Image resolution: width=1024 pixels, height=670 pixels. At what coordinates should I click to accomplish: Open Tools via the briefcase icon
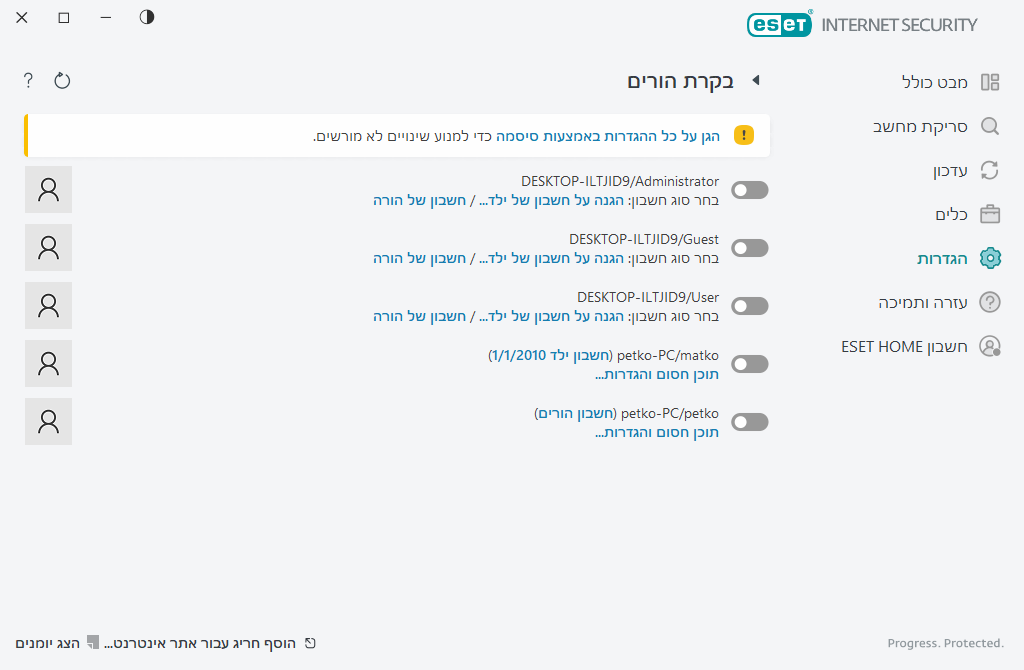pyautogui.click(x=990, y=214)
